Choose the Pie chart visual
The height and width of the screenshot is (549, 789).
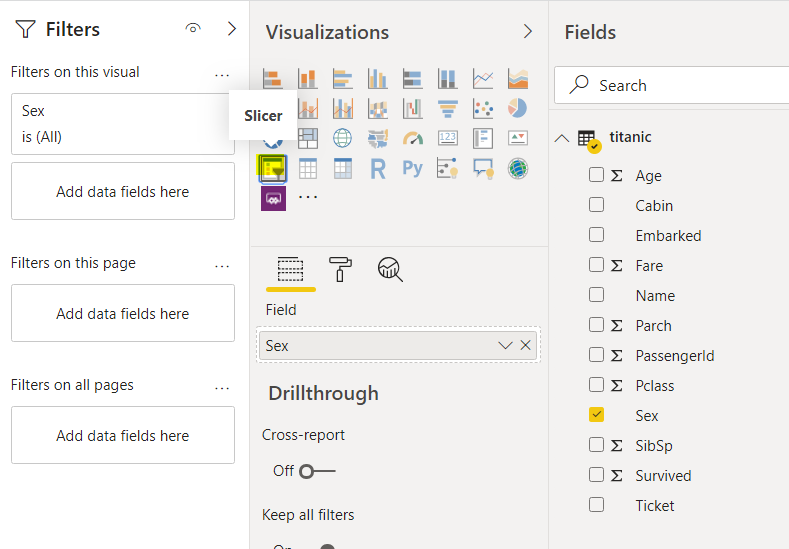(517, 107)
